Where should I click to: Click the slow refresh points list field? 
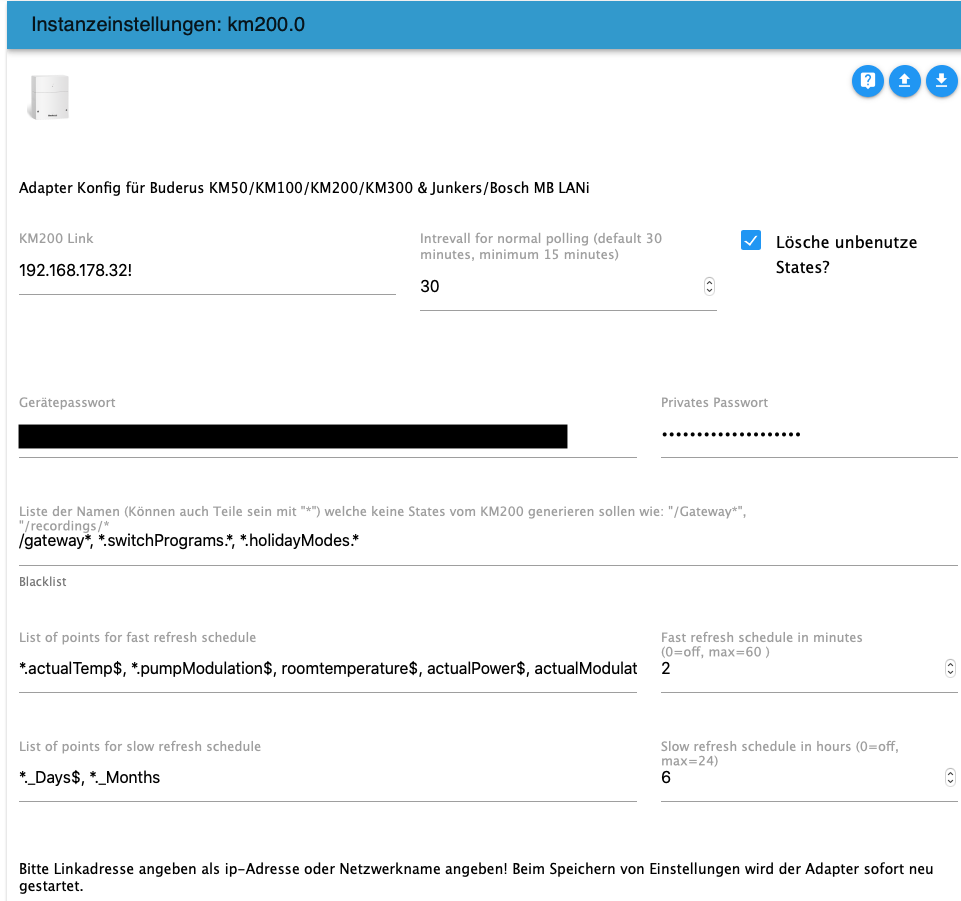(x=327, y=778)
